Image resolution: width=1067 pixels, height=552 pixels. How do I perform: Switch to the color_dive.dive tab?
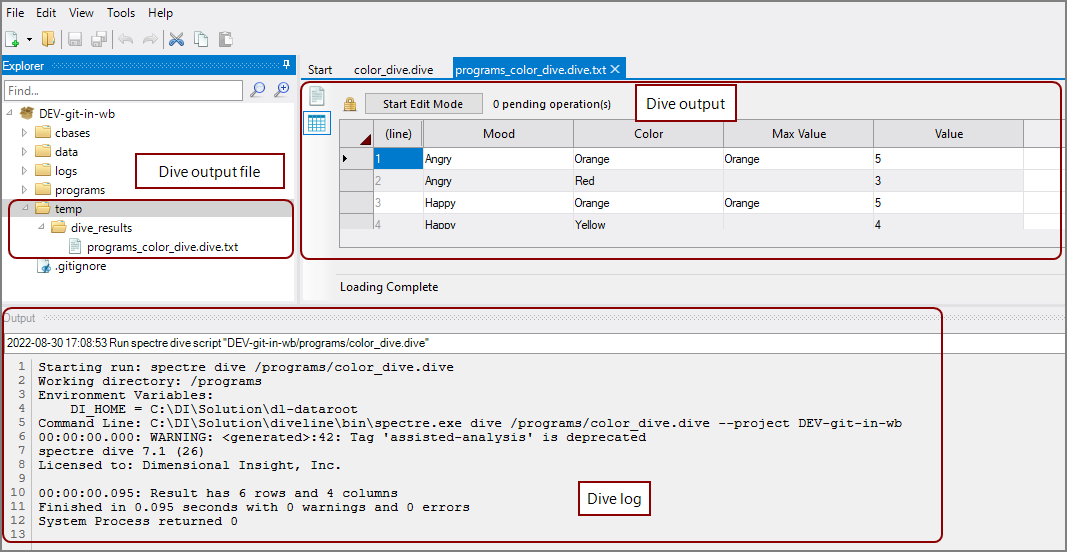click(x=393, y=70)
